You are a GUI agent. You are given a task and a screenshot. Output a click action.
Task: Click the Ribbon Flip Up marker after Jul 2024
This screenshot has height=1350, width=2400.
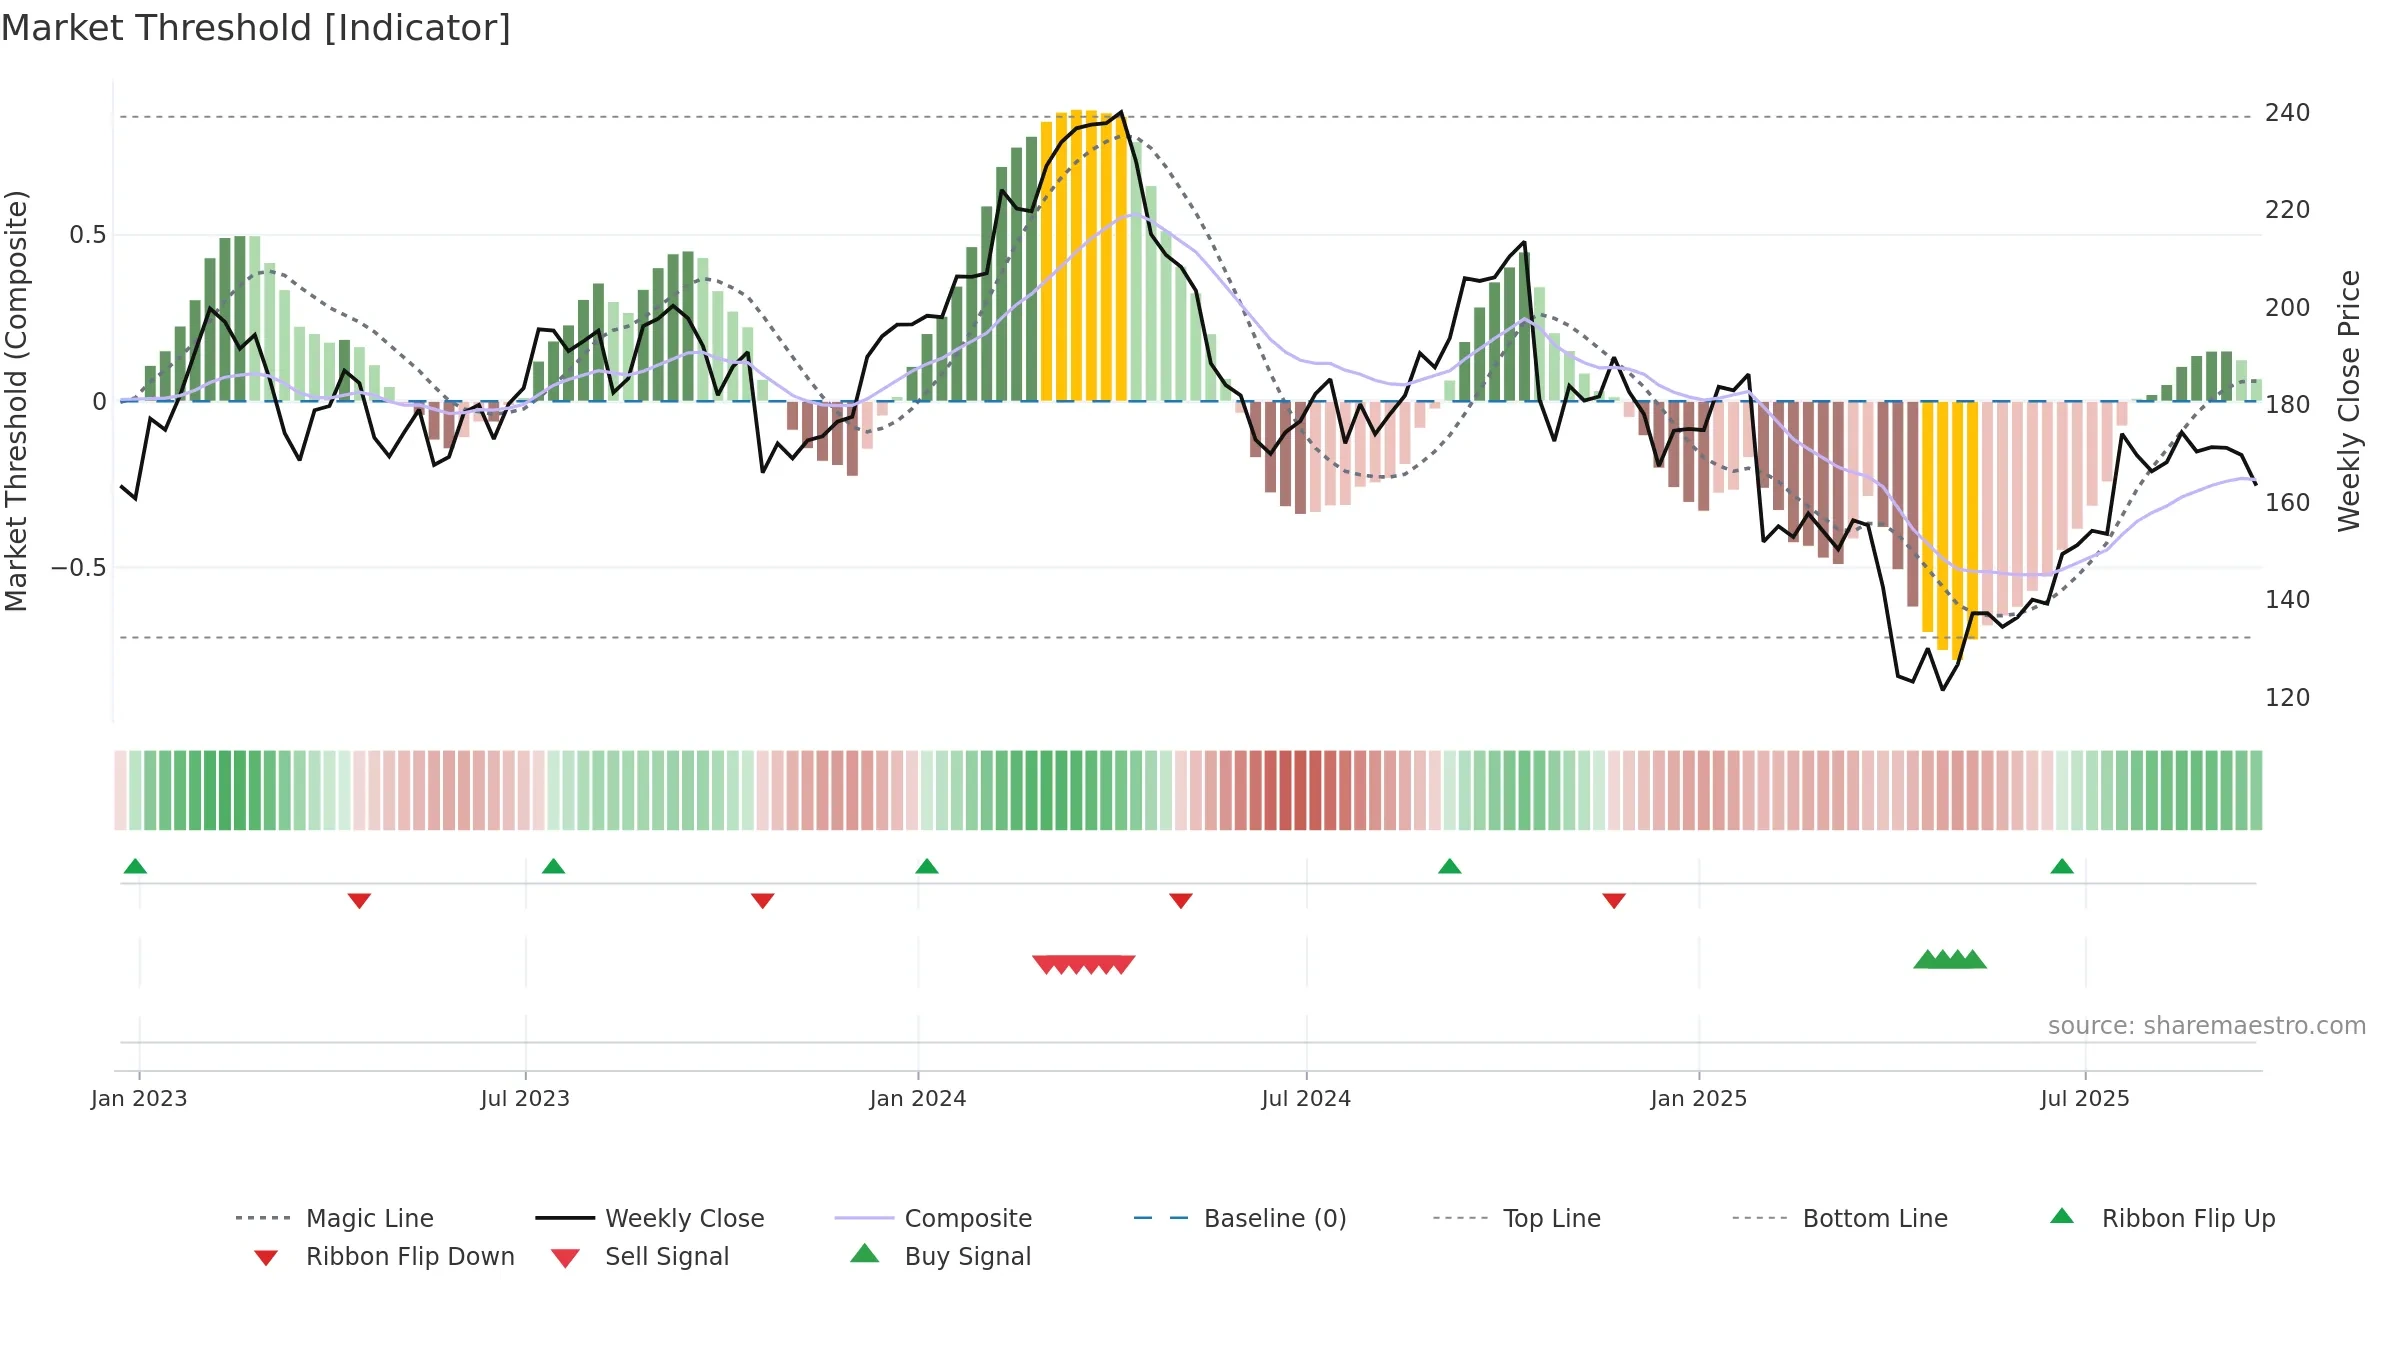[1450, 866]
